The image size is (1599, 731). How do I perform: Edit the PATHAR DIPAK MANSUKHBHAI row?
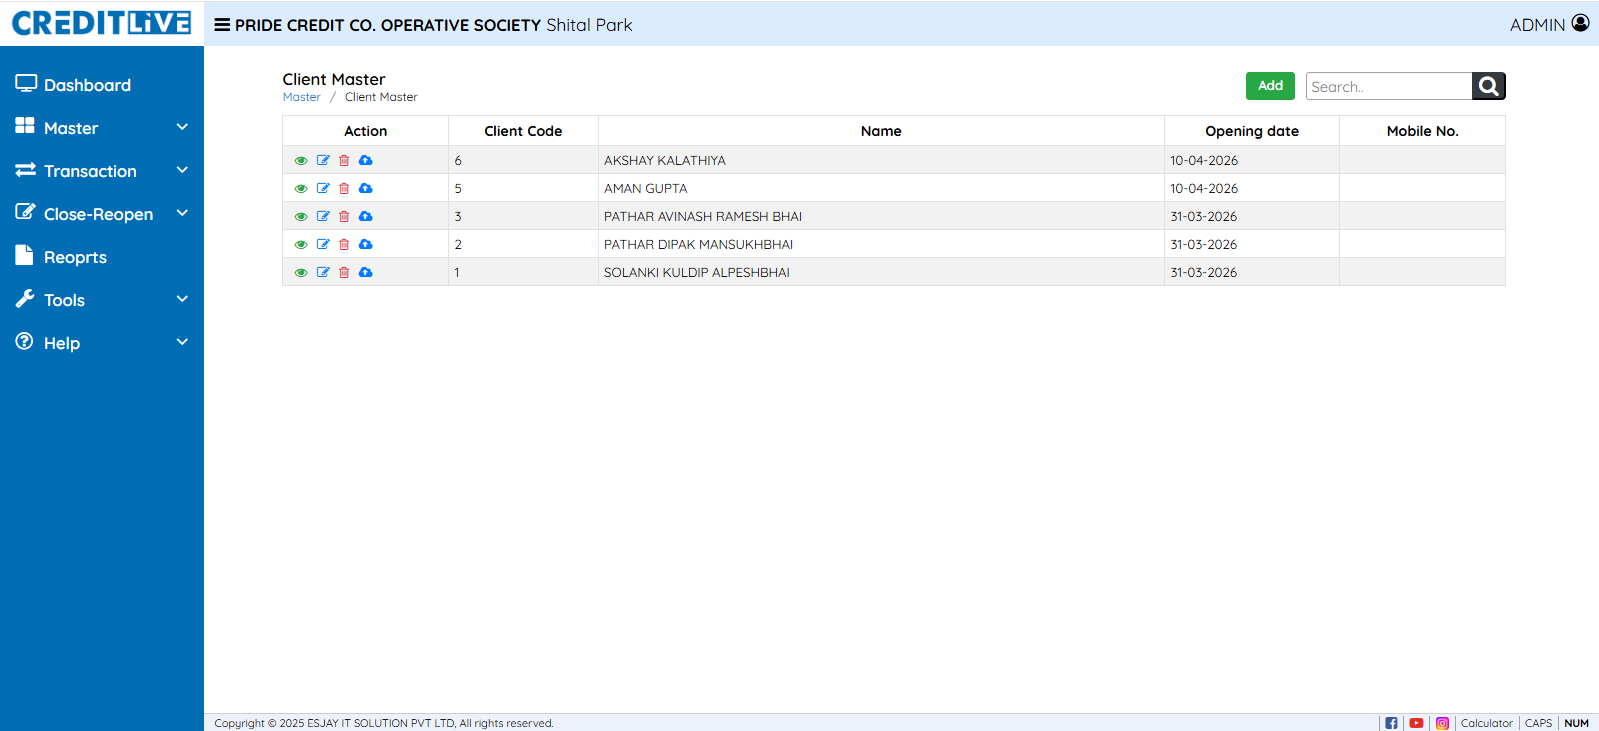click(x=323, y=244)
